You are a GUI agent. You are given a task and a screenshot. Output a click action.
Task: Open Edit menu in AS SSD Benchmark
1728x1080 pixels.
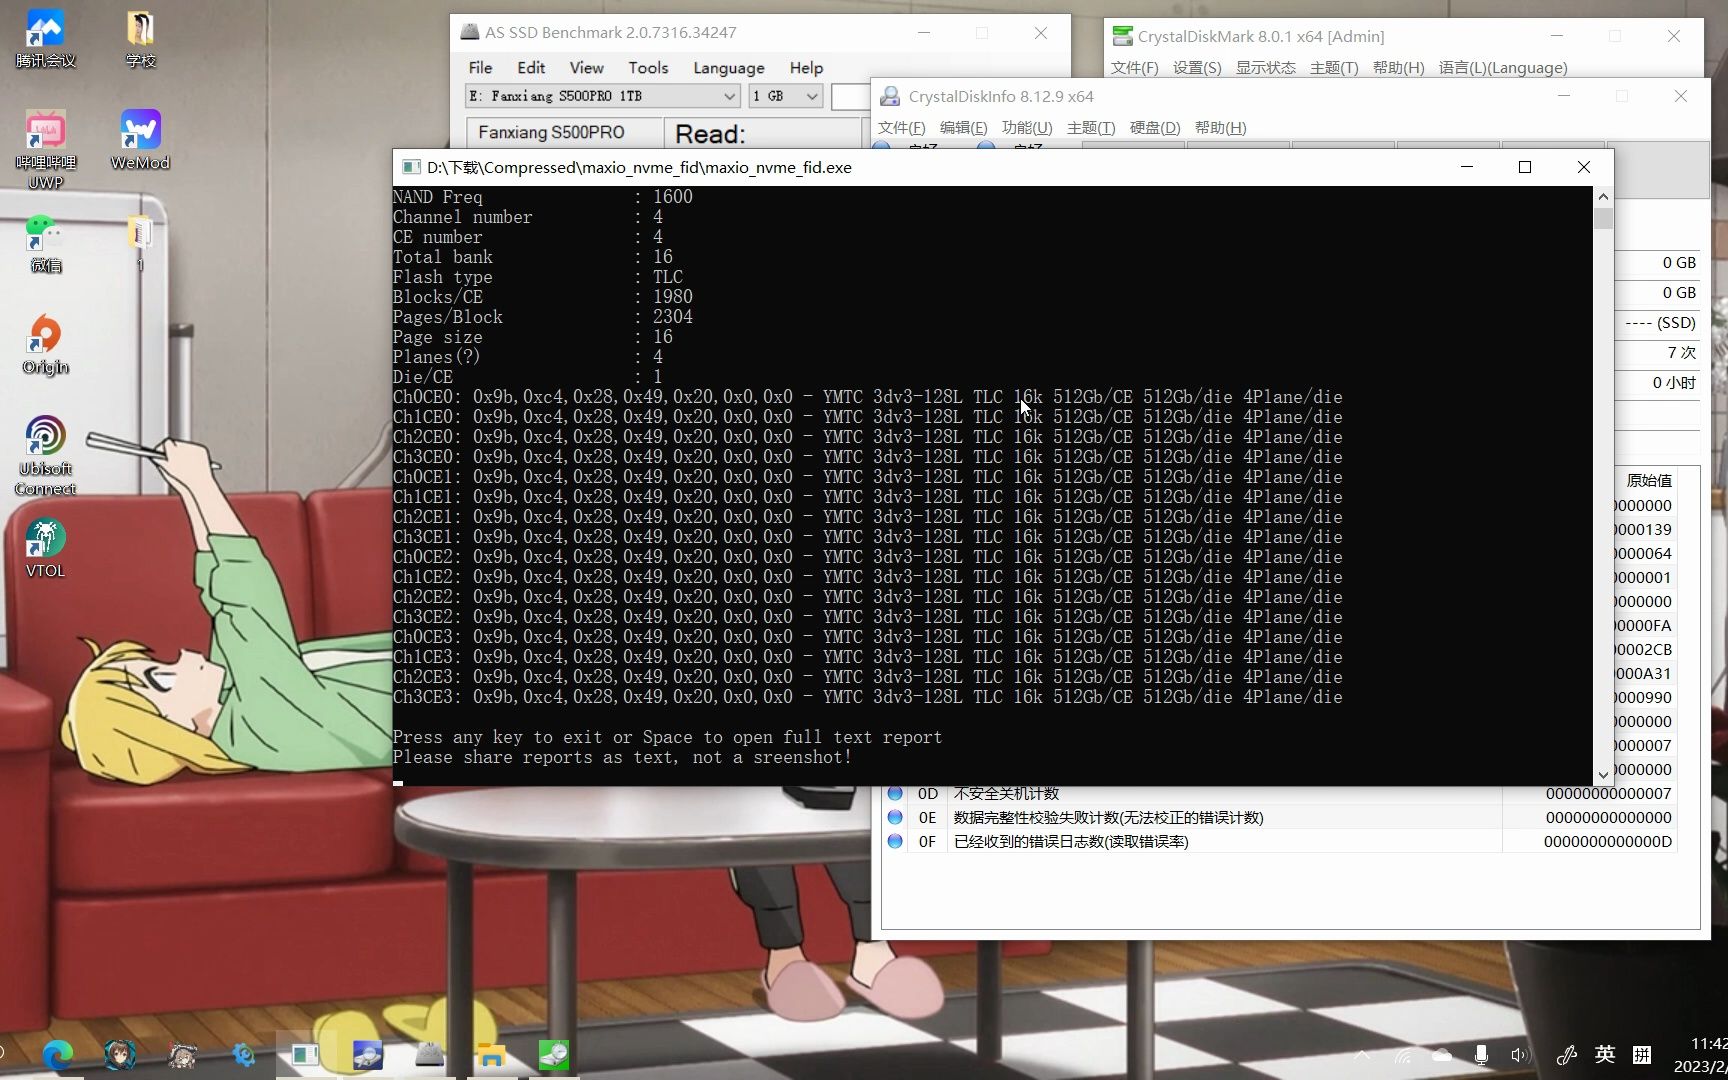click(531, 68)
